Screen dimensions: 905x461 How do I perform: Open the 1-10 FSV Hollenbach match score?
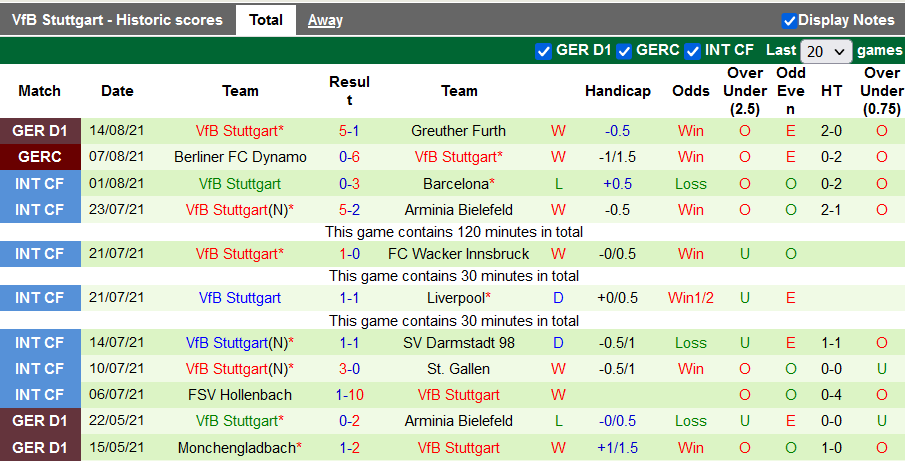point(349,395)
